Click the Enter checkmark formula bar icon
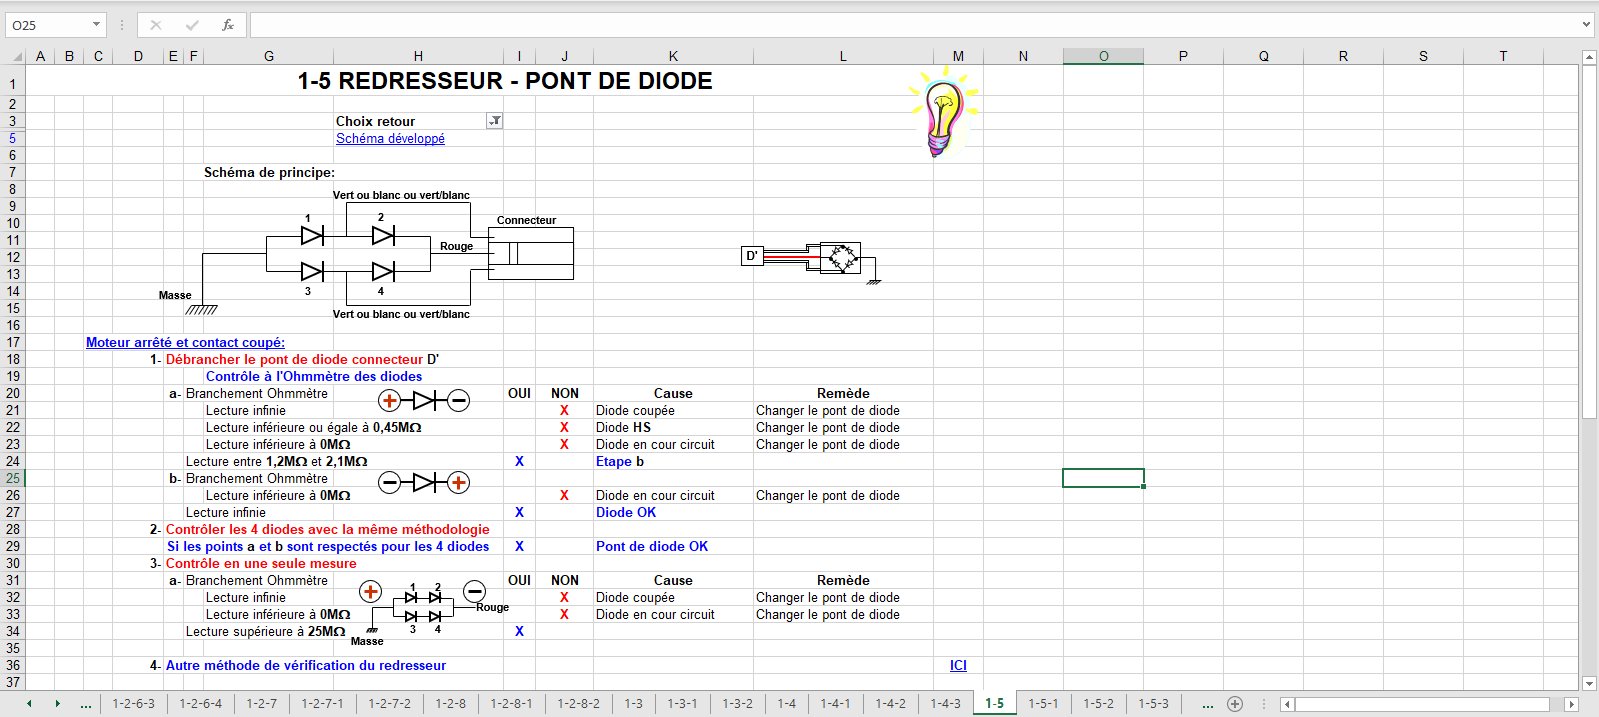Viewport: 1599px width, 717px height. (191, 25)
